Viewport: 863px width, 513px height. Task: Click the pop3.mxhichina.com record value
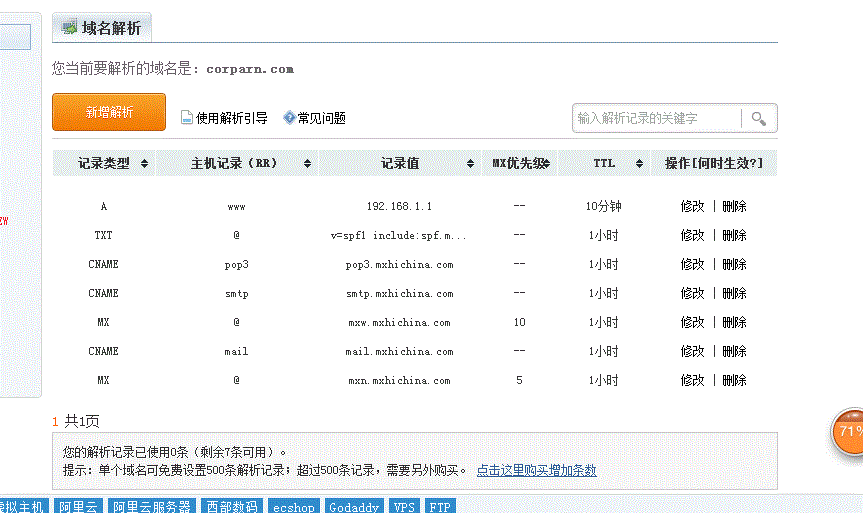click(x=400, y=265)
